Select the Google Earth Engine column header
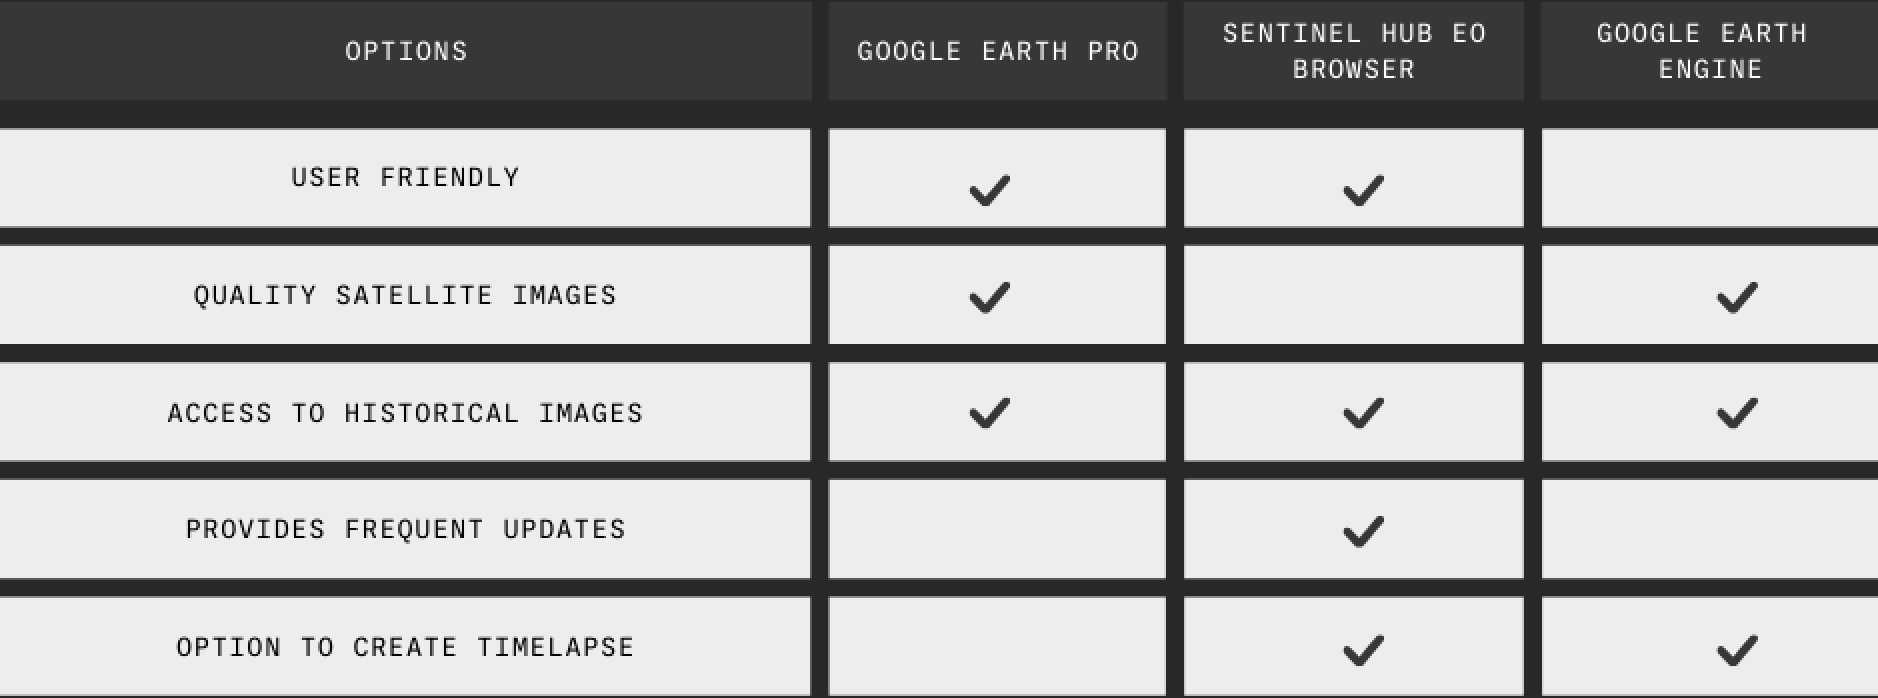This screenshot has width=1878, height=698. click(x=1710, y=51)
